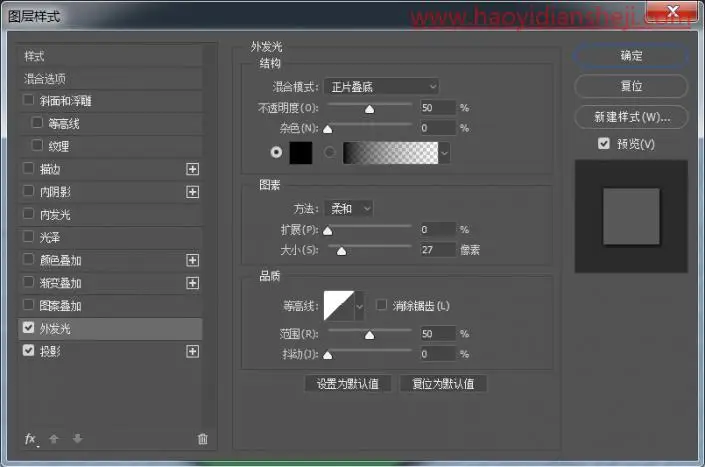Click the 复位为默认值 button
This screenshot has width=705, height=467.
pyautogui.click(x=443, y=384)
